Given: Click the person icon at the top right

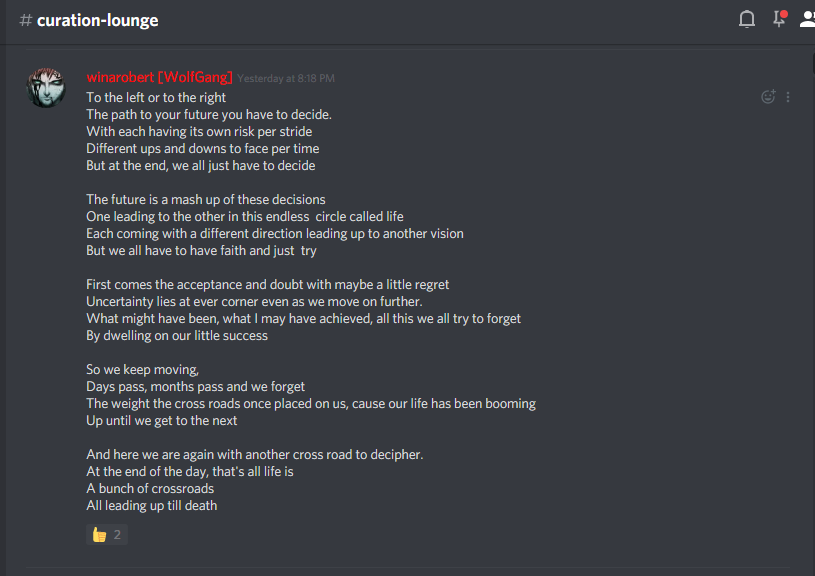Looking at the screenshot, I should (x=807, y=18).
